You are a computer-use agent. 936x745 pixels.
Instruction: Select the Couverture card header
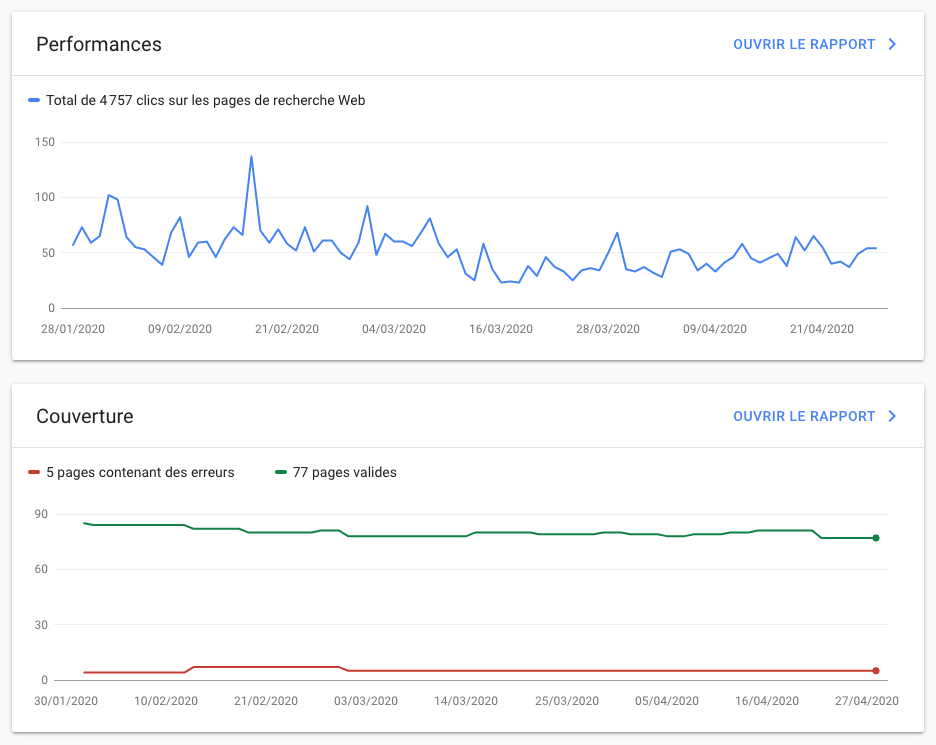point(85,417)
